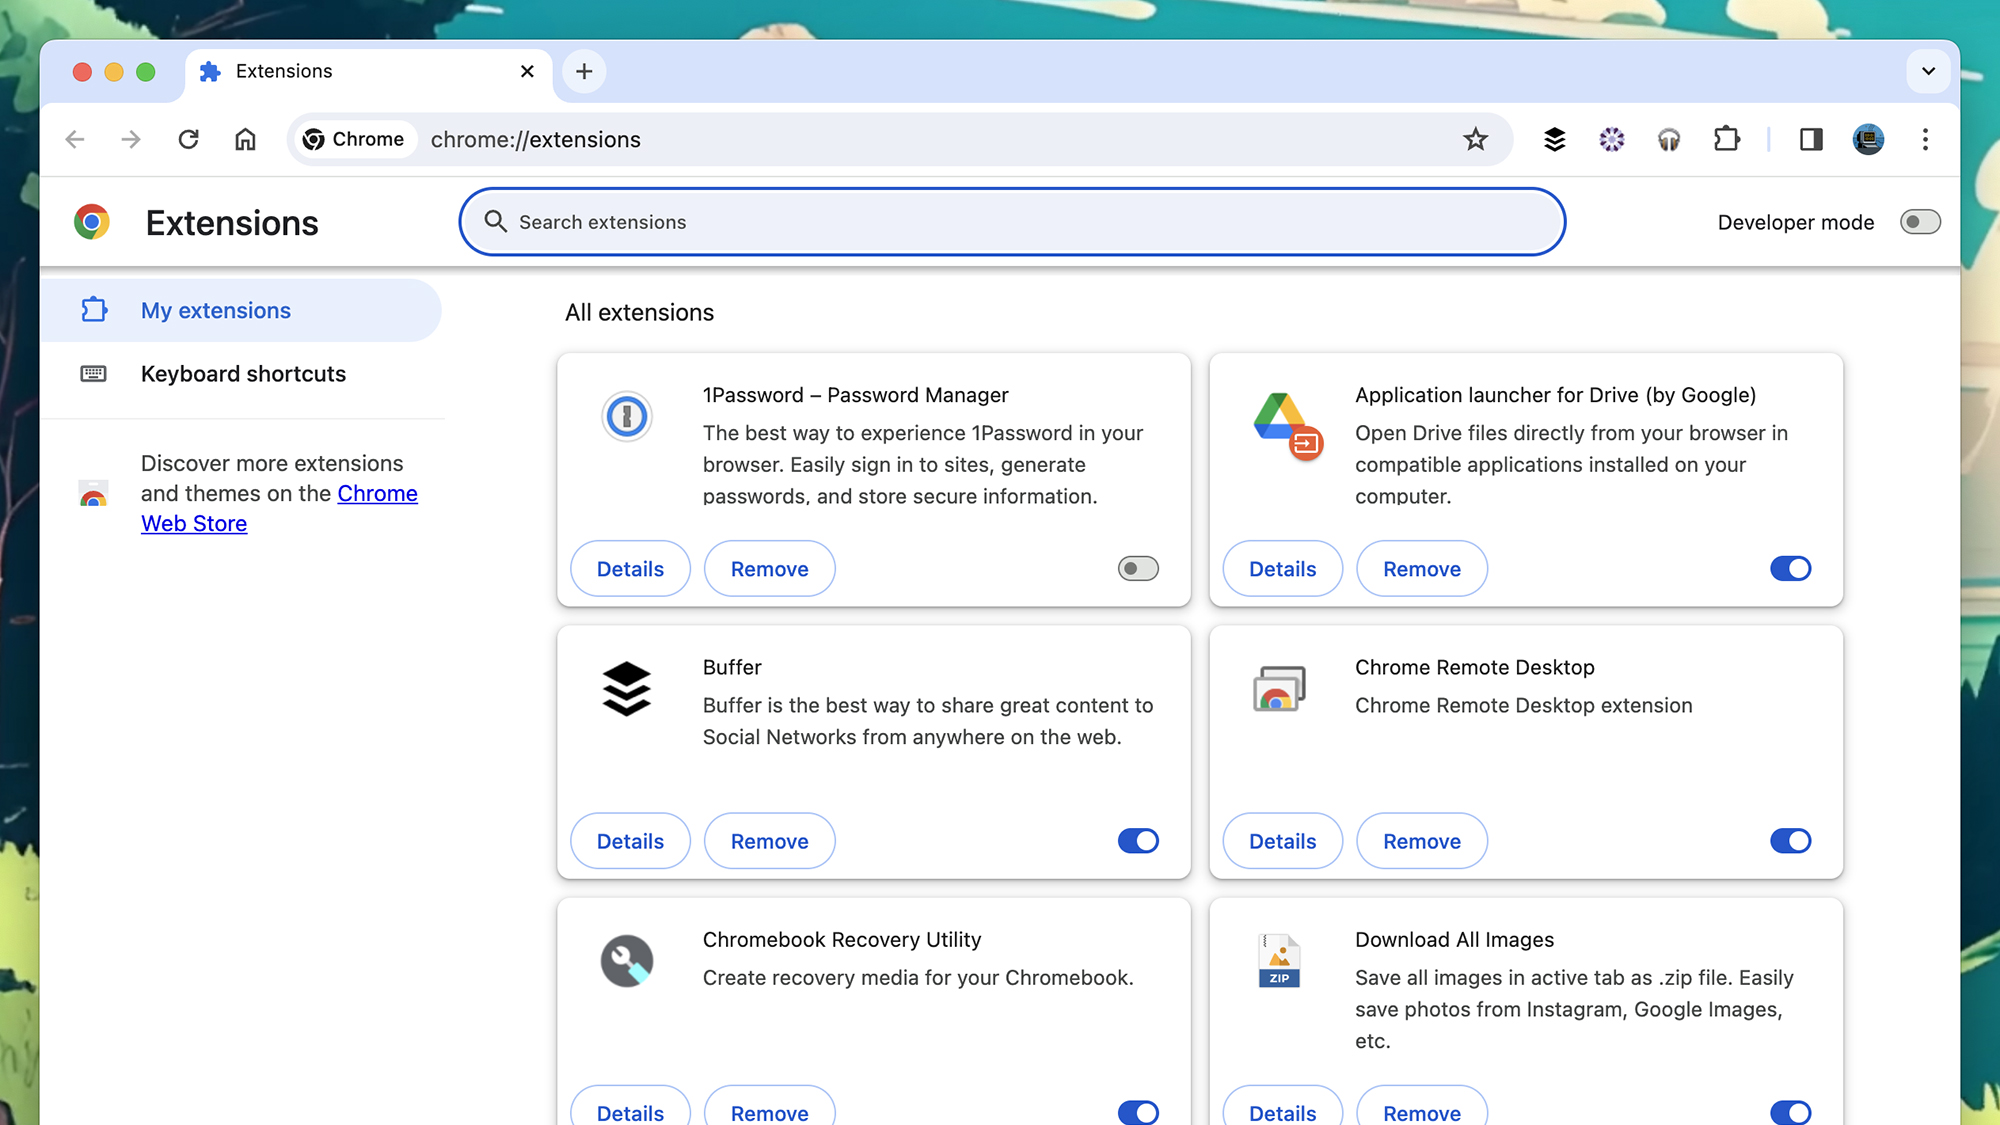
Task: Enable the 1Password extension toggle
Action: click(1138, 569)
